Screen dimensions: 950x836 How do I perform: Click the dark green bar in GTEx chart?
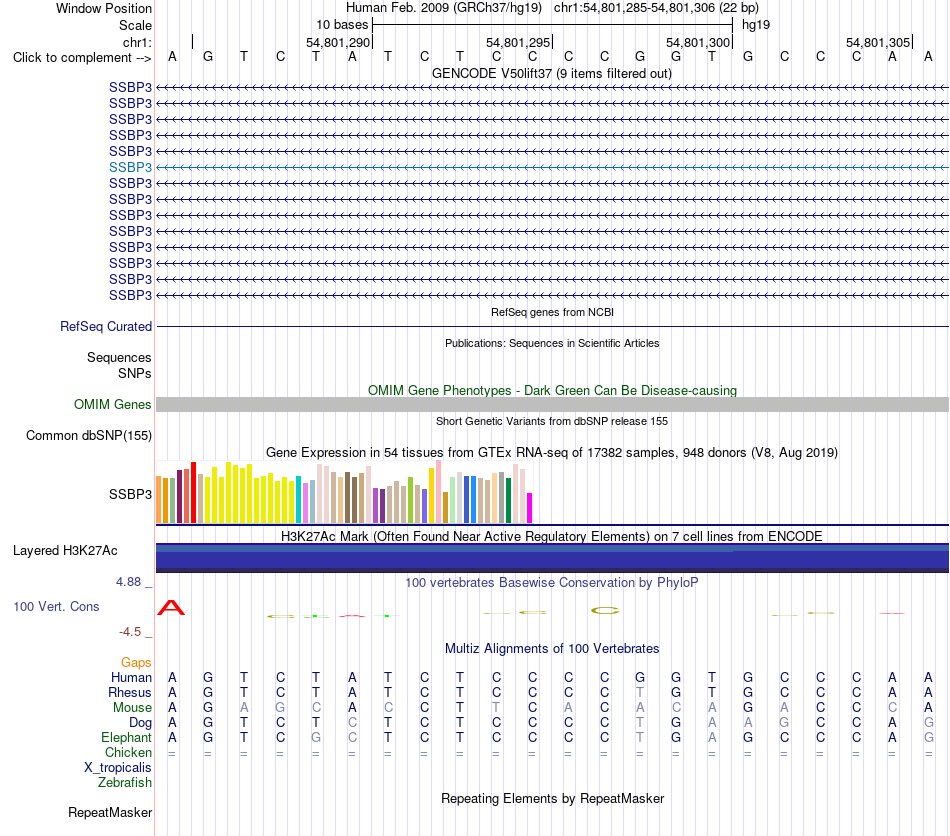(508, 500)
